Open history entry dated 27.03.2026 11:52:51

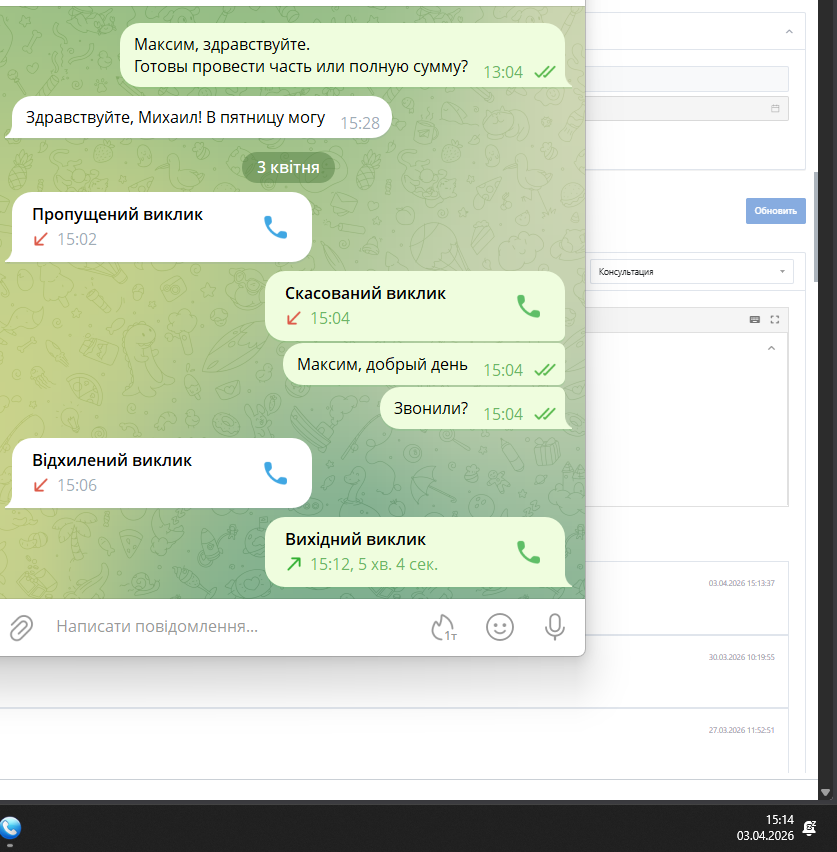click(x=741, y=730)
